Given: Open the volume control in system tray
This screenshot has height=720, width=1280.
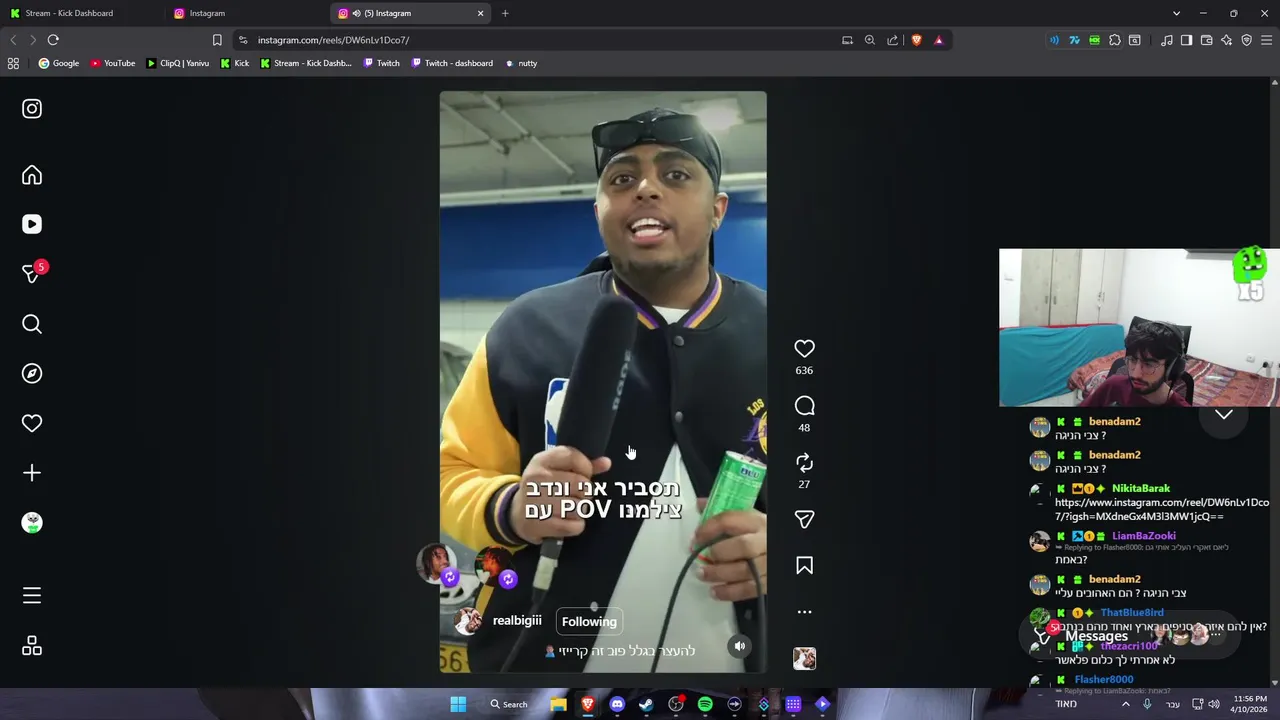Looking at the screenshot, I should click(x=1214, y=704).
